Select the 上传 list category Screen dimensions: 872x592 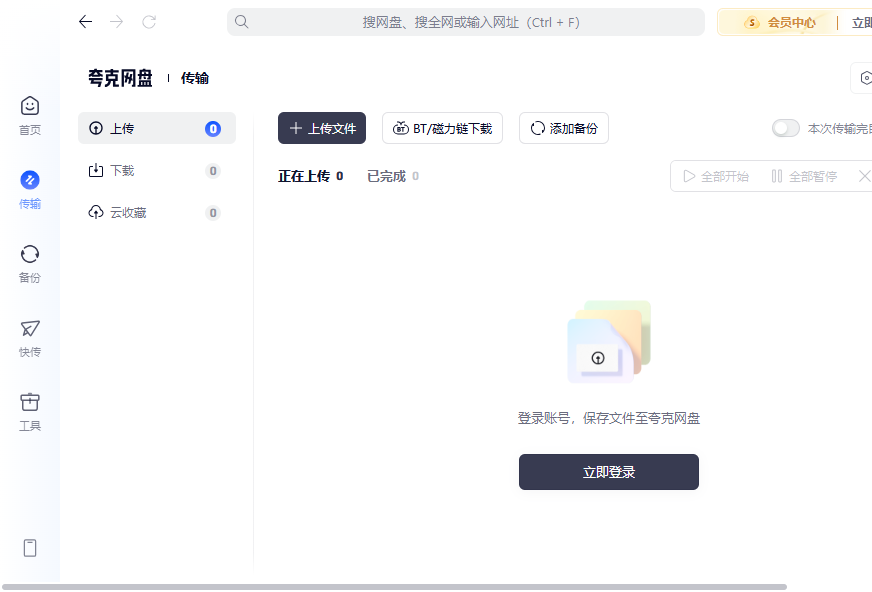pyautogui.click(x=157, y=128)
